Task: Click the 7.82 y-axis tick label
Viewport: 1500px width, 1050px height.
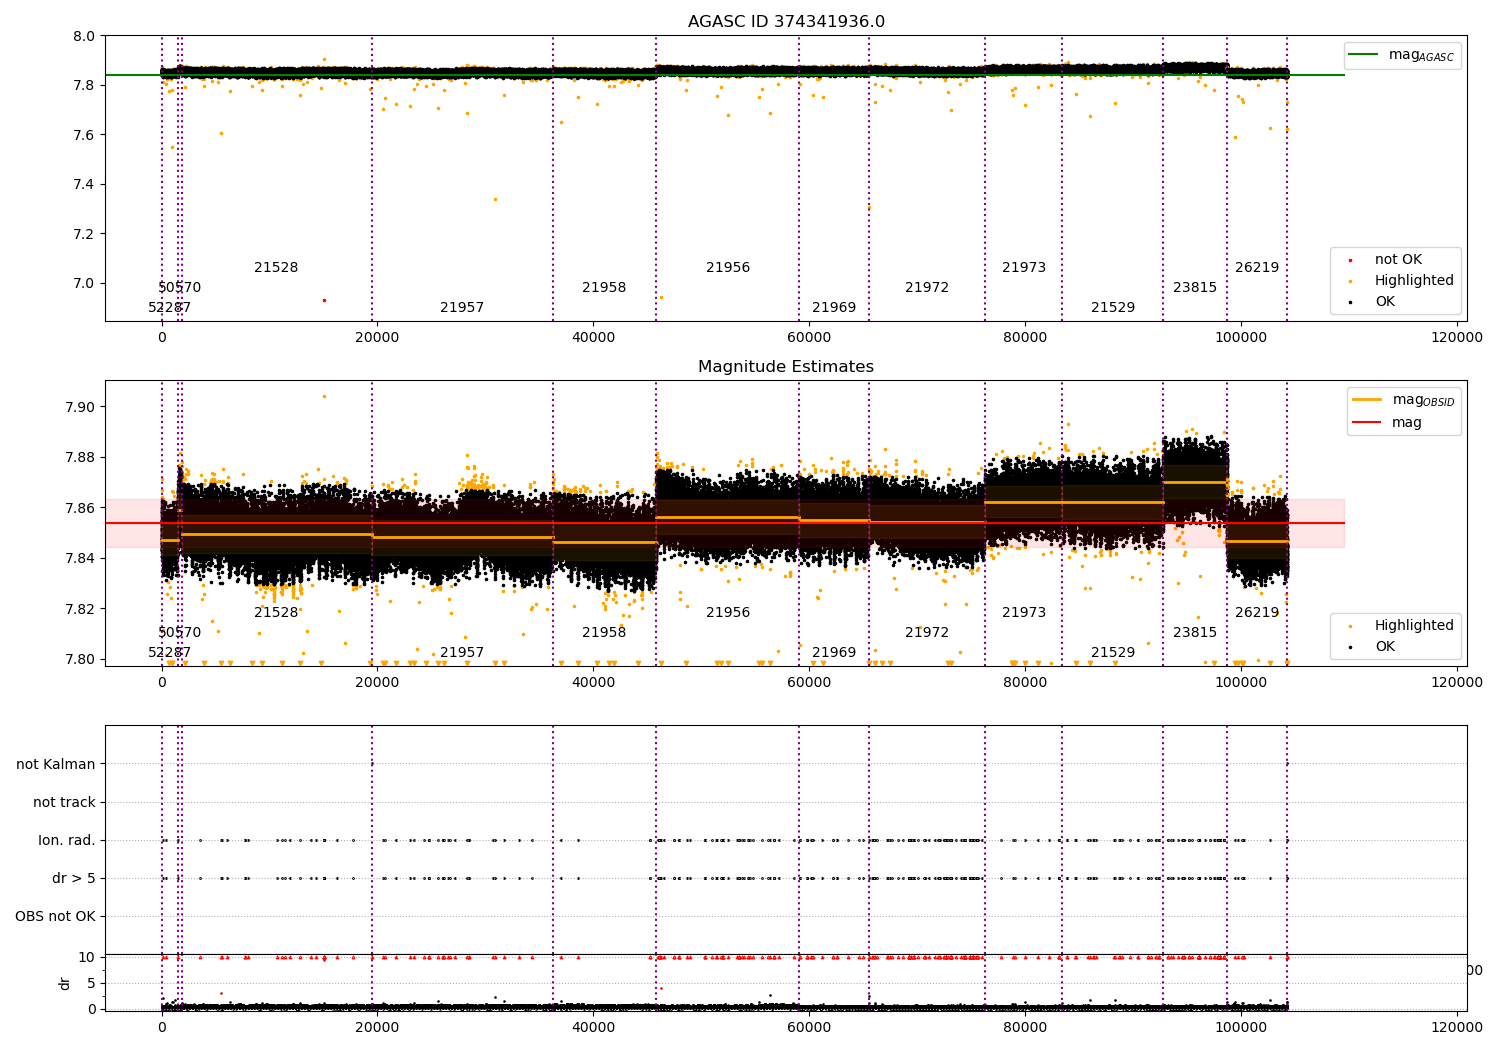Action: 81,609
